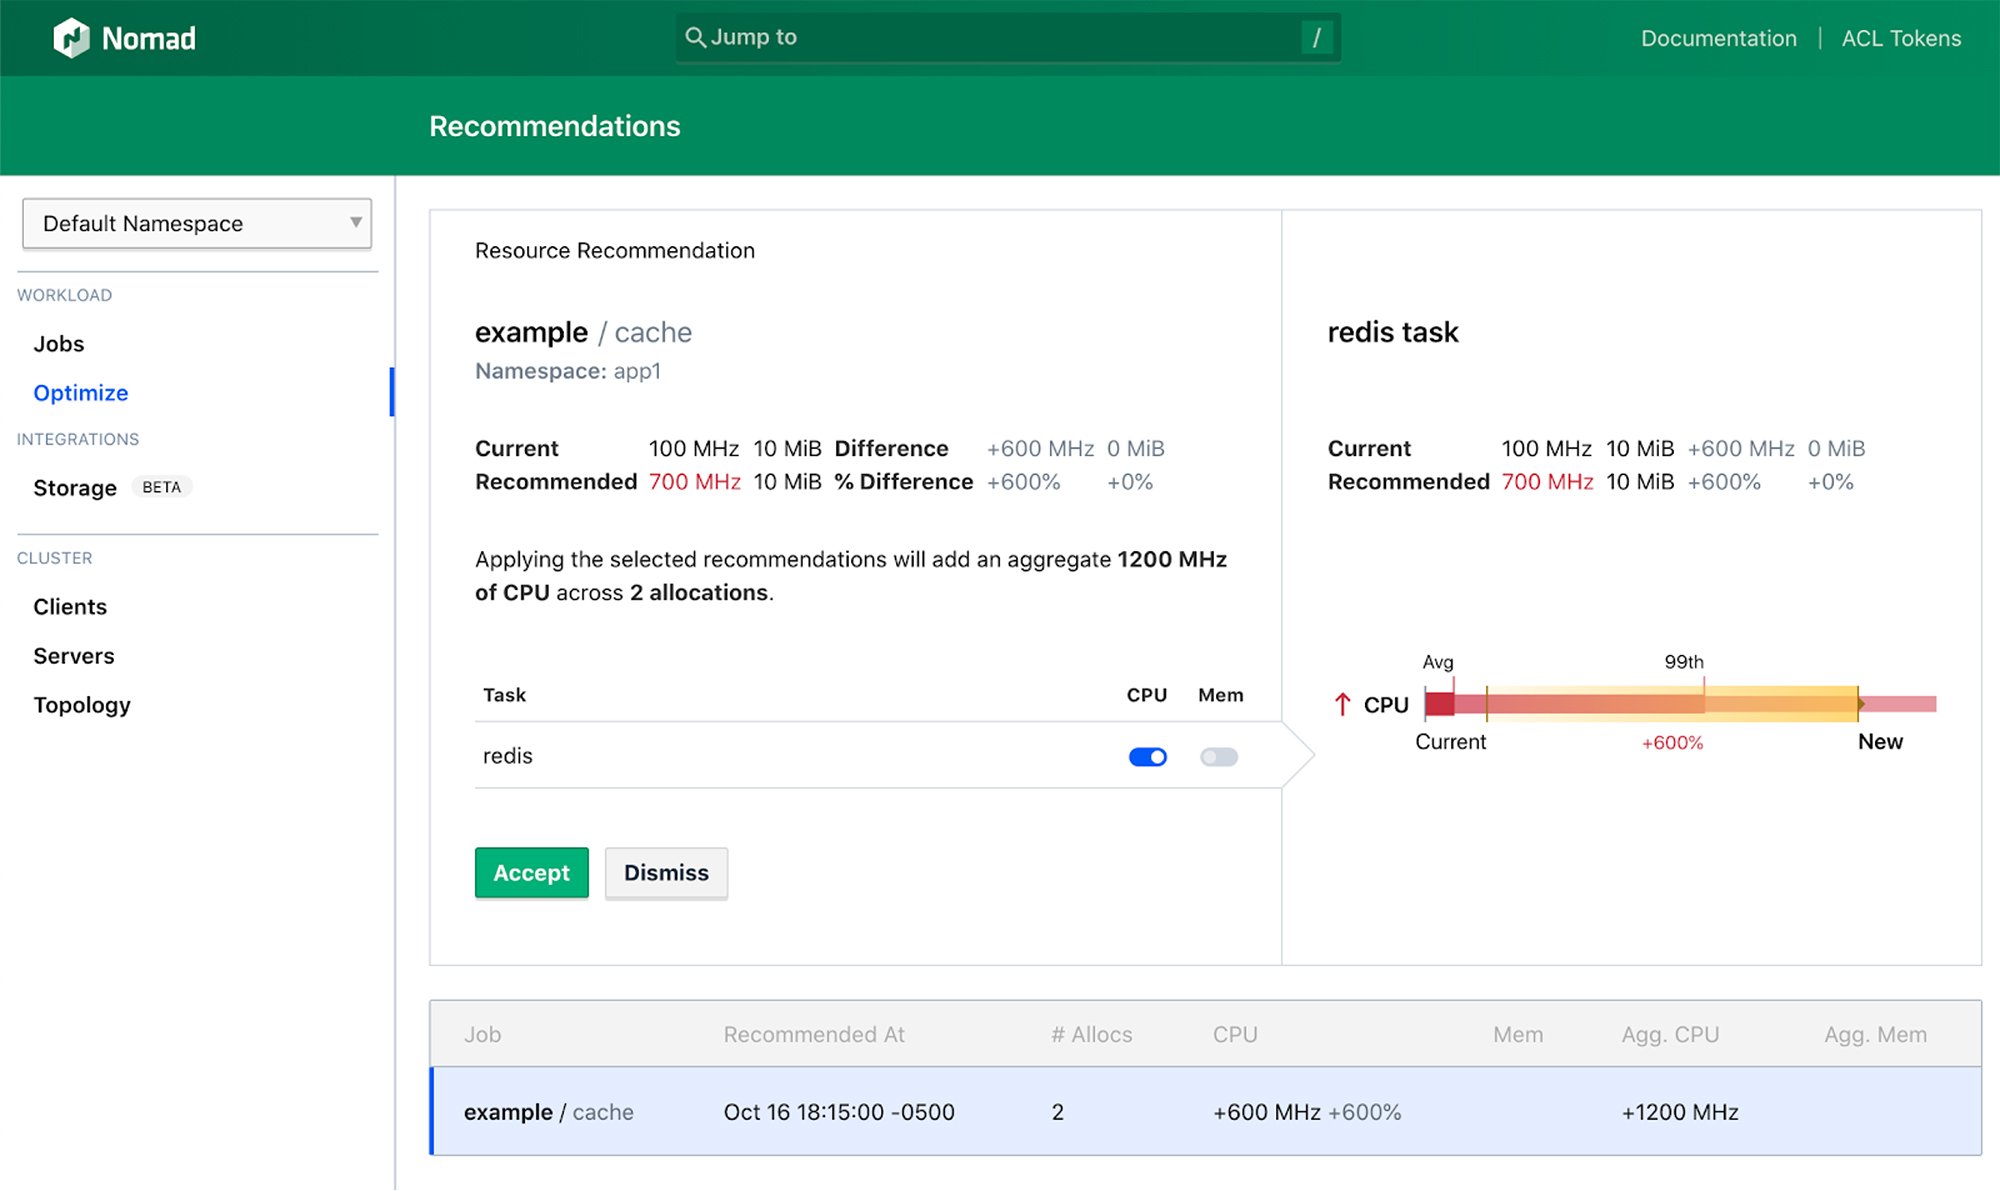
Task: Select Jobs in the Workload sidebar
Action: tap(58, 343)
